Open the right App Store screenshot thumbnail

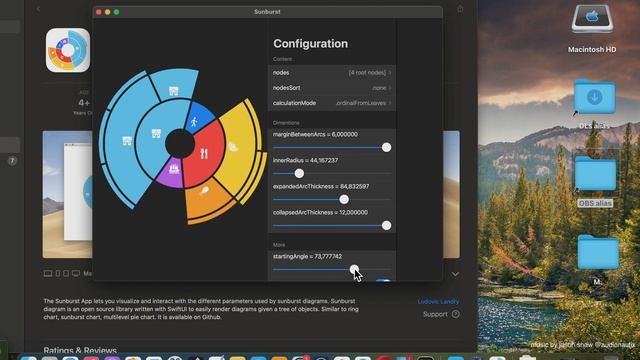(x=451, y=194)
